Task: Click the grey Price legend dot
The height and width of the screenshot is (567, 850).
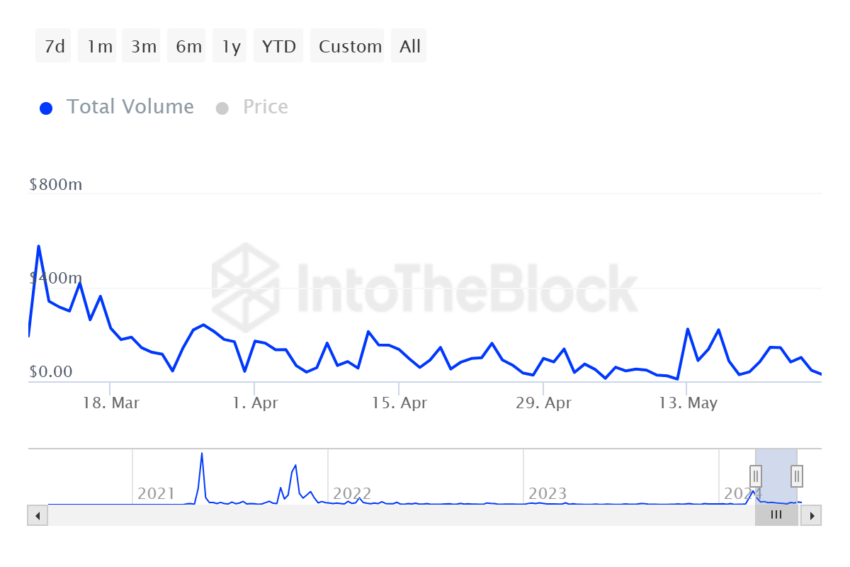Action: [x=222, y=108]
